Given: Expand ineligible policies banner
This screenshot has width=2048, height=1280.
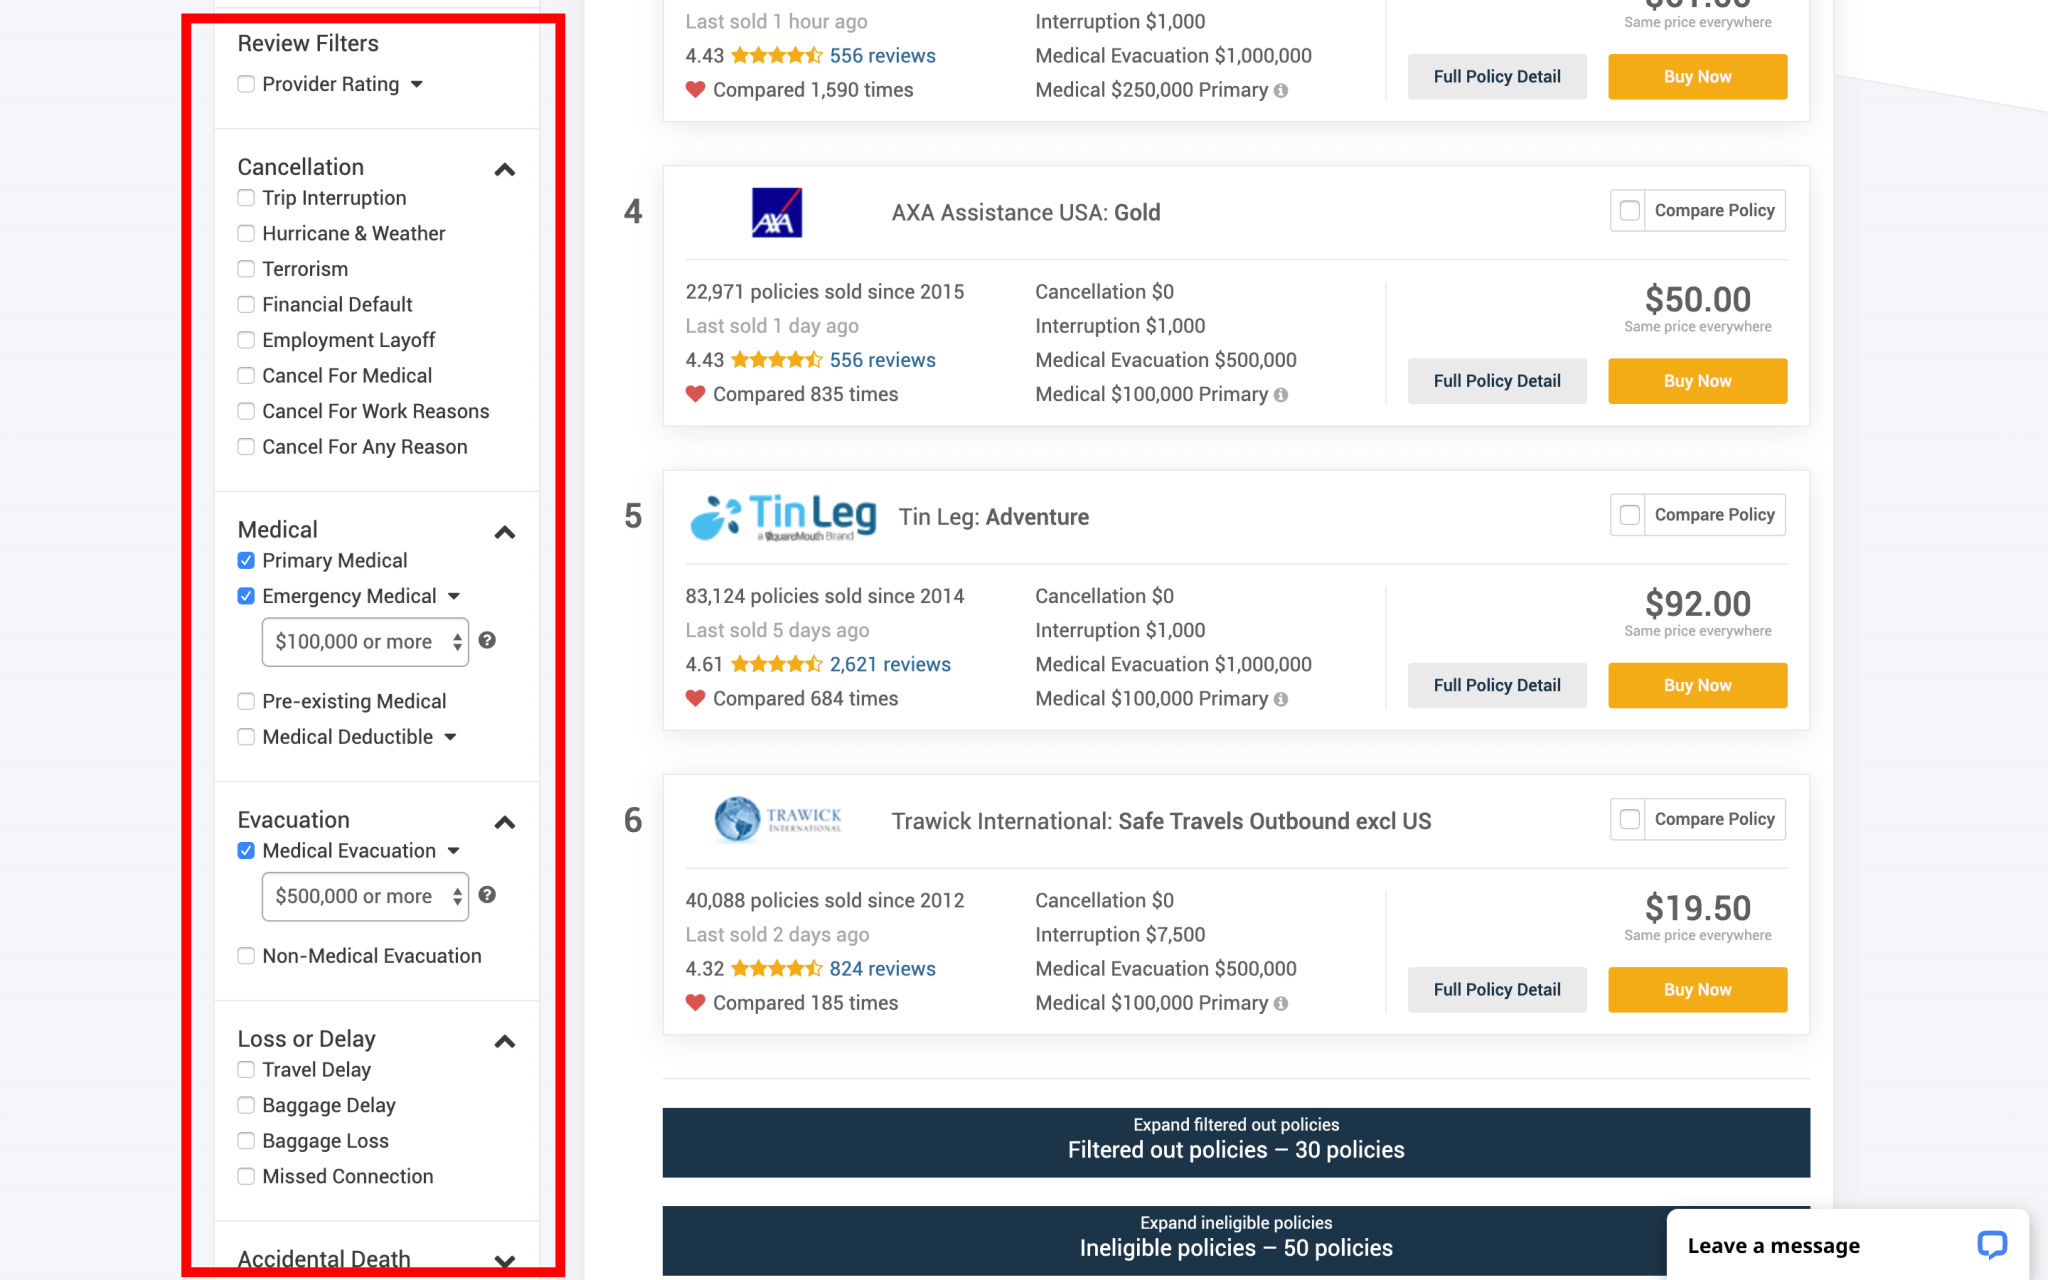Looking at the screenshot, I should [1235, 1238].
